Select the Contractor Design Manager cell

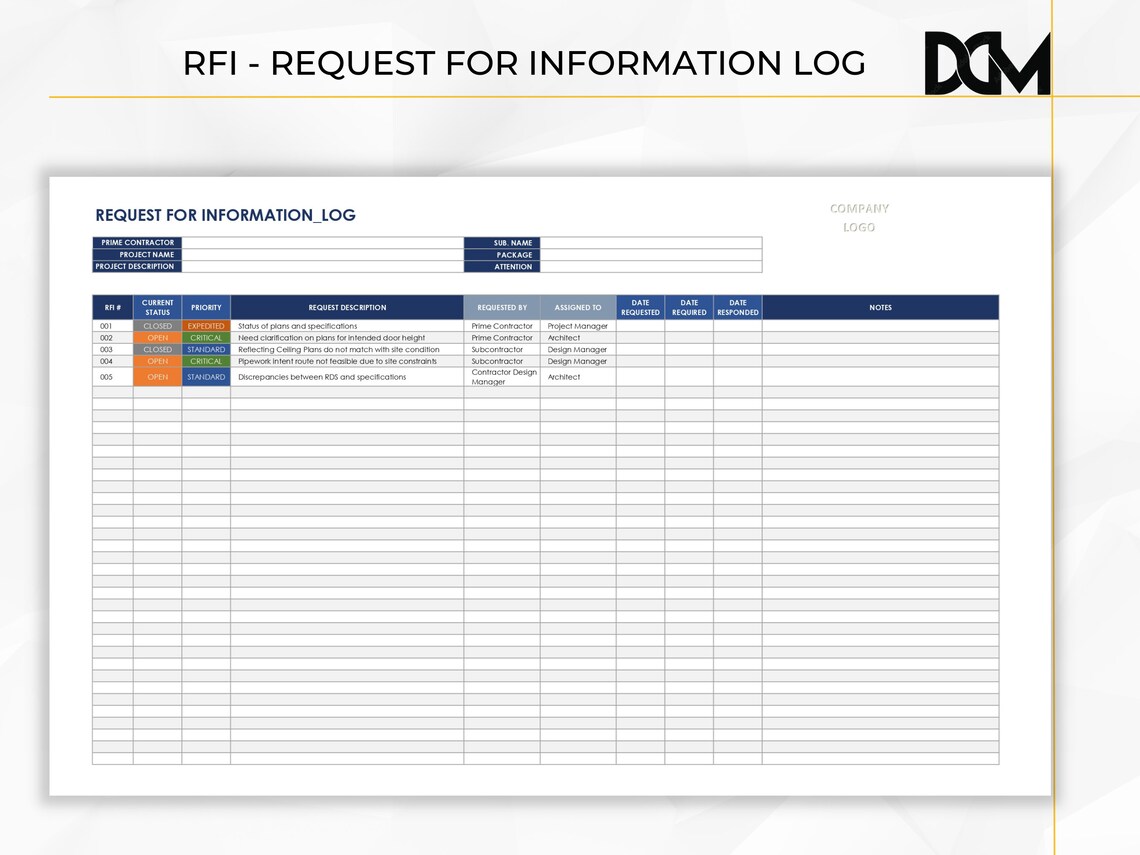[501, 377]
